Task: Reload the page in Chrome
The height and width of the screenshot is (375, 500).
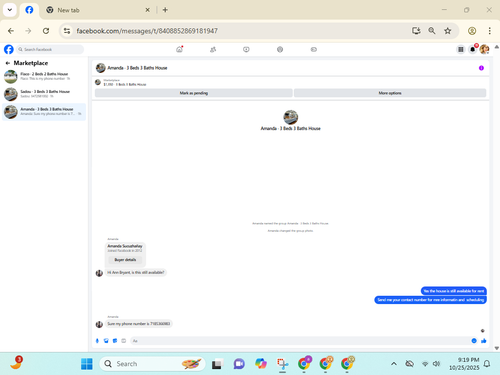Action: pos(46,31)
